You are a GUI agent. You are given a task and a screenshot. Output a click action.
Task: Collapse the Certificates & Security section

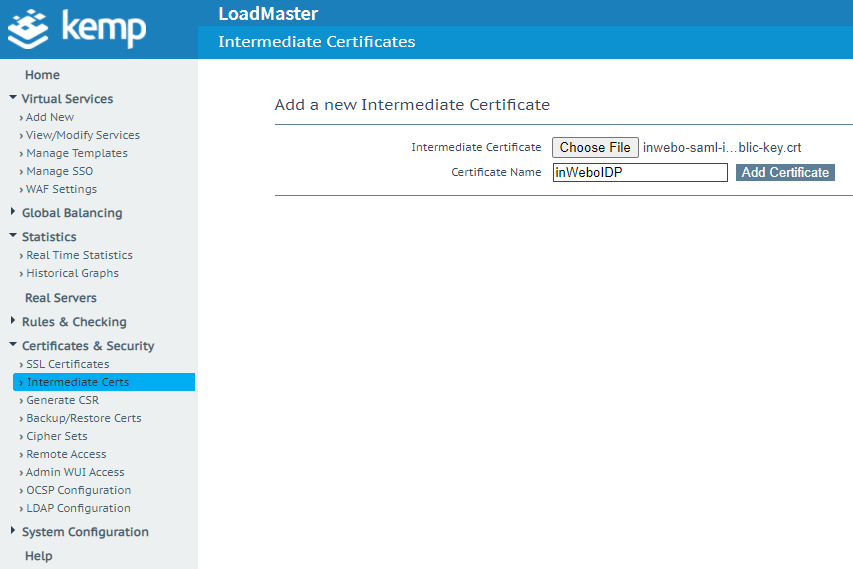13,345
